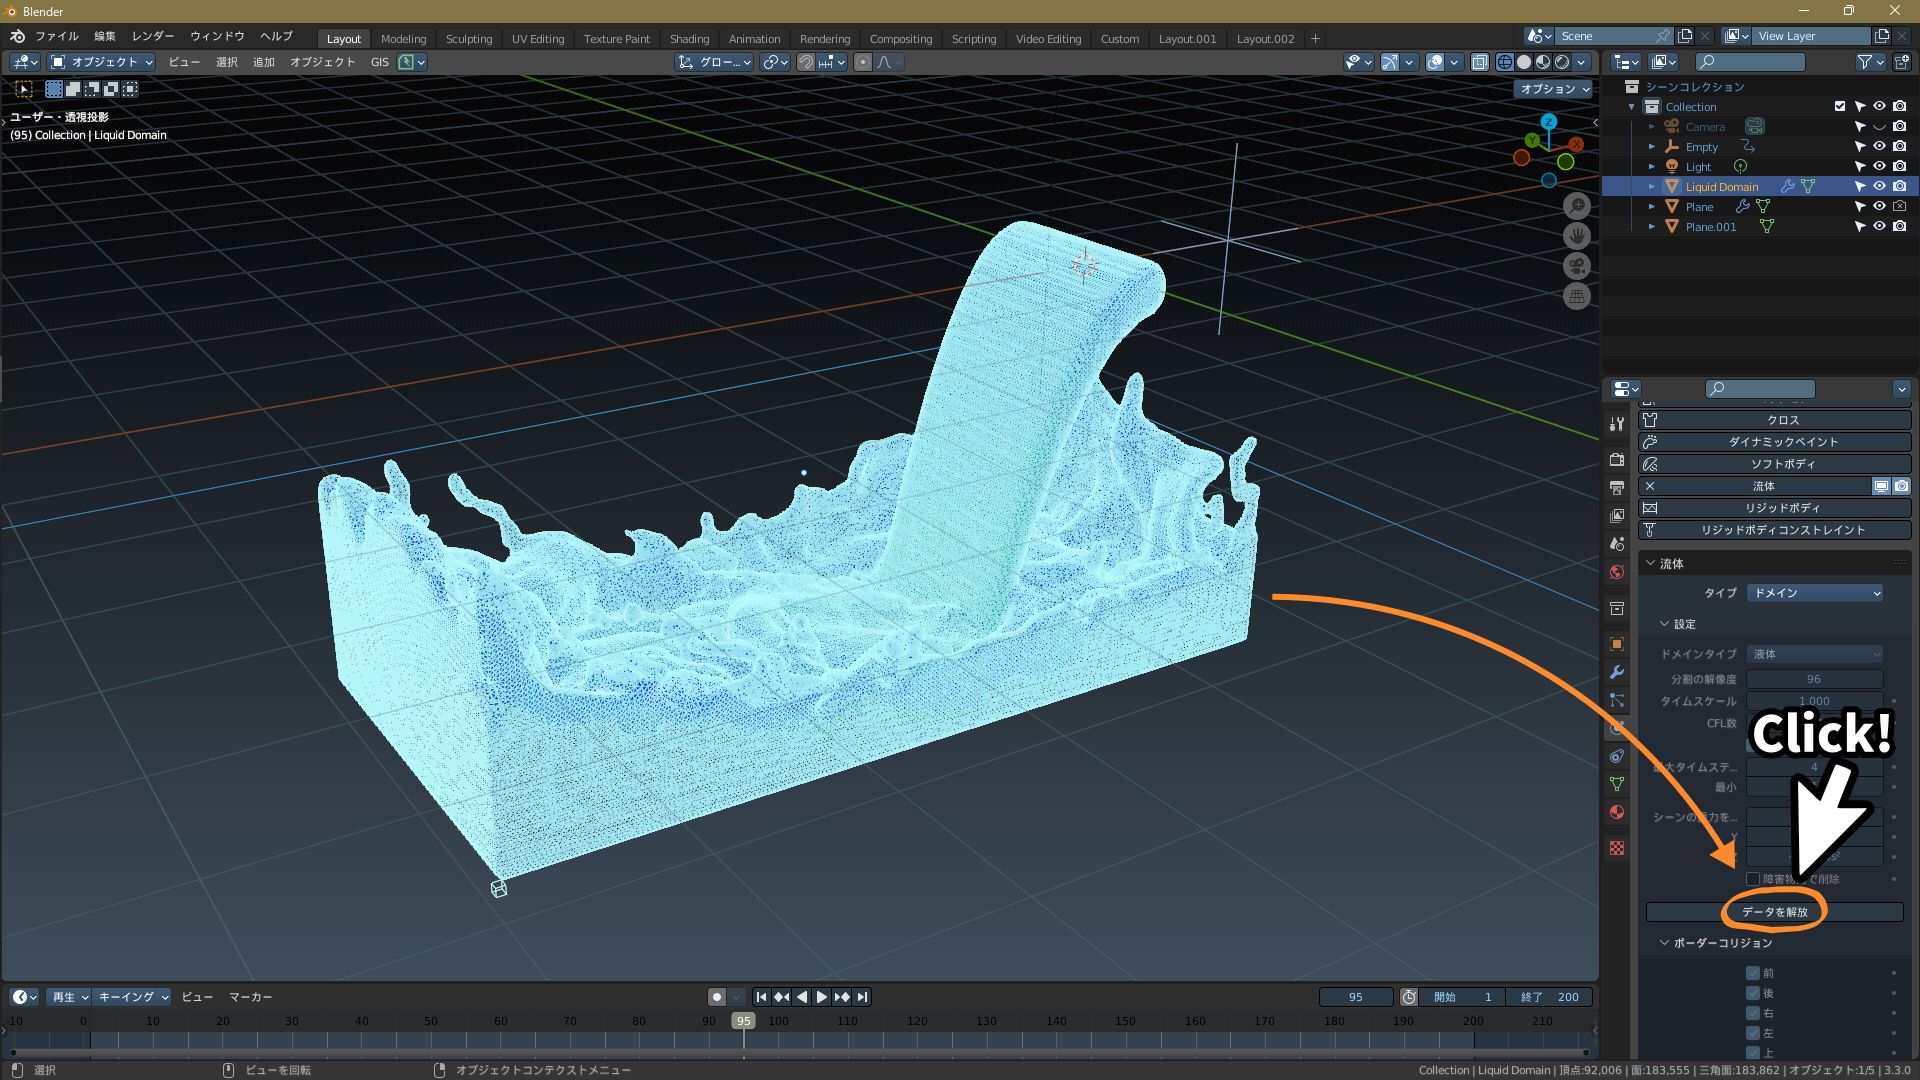
Task: Open the レンダー menu
Action: (x=152, y=36)
